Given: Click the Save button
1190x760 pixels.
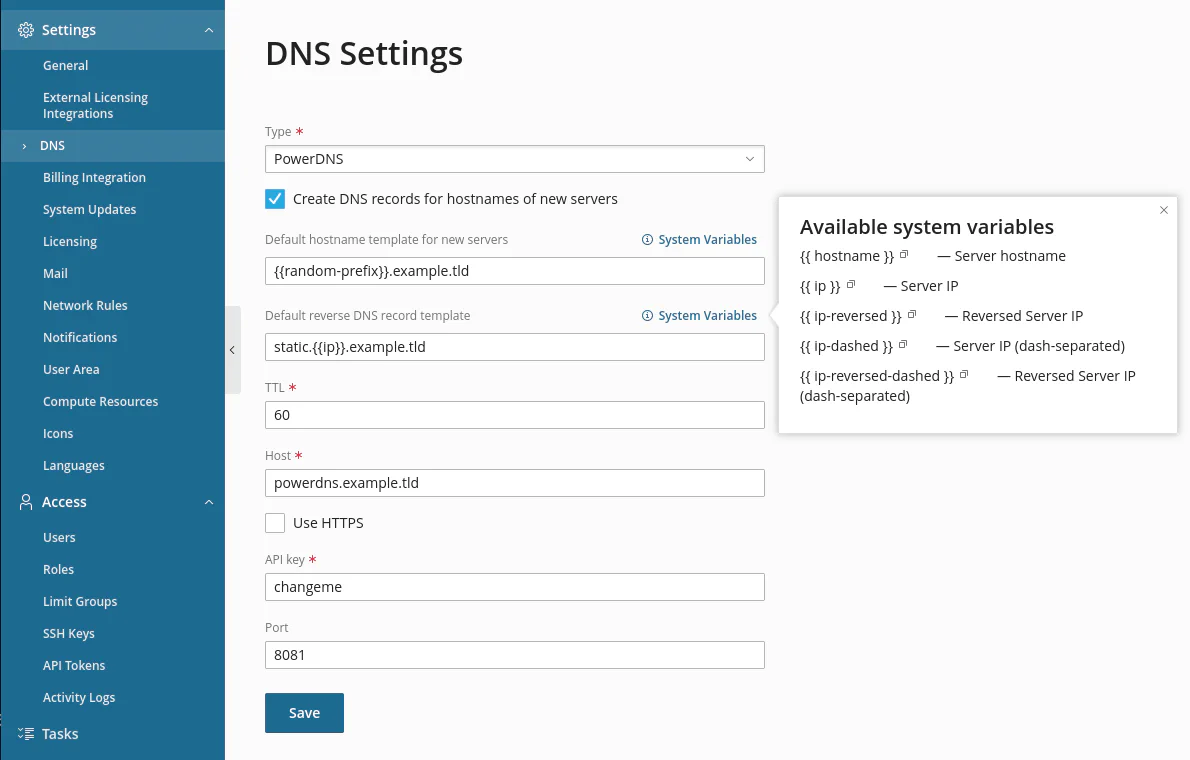Looking at the screenshot, I should (304, 712).
